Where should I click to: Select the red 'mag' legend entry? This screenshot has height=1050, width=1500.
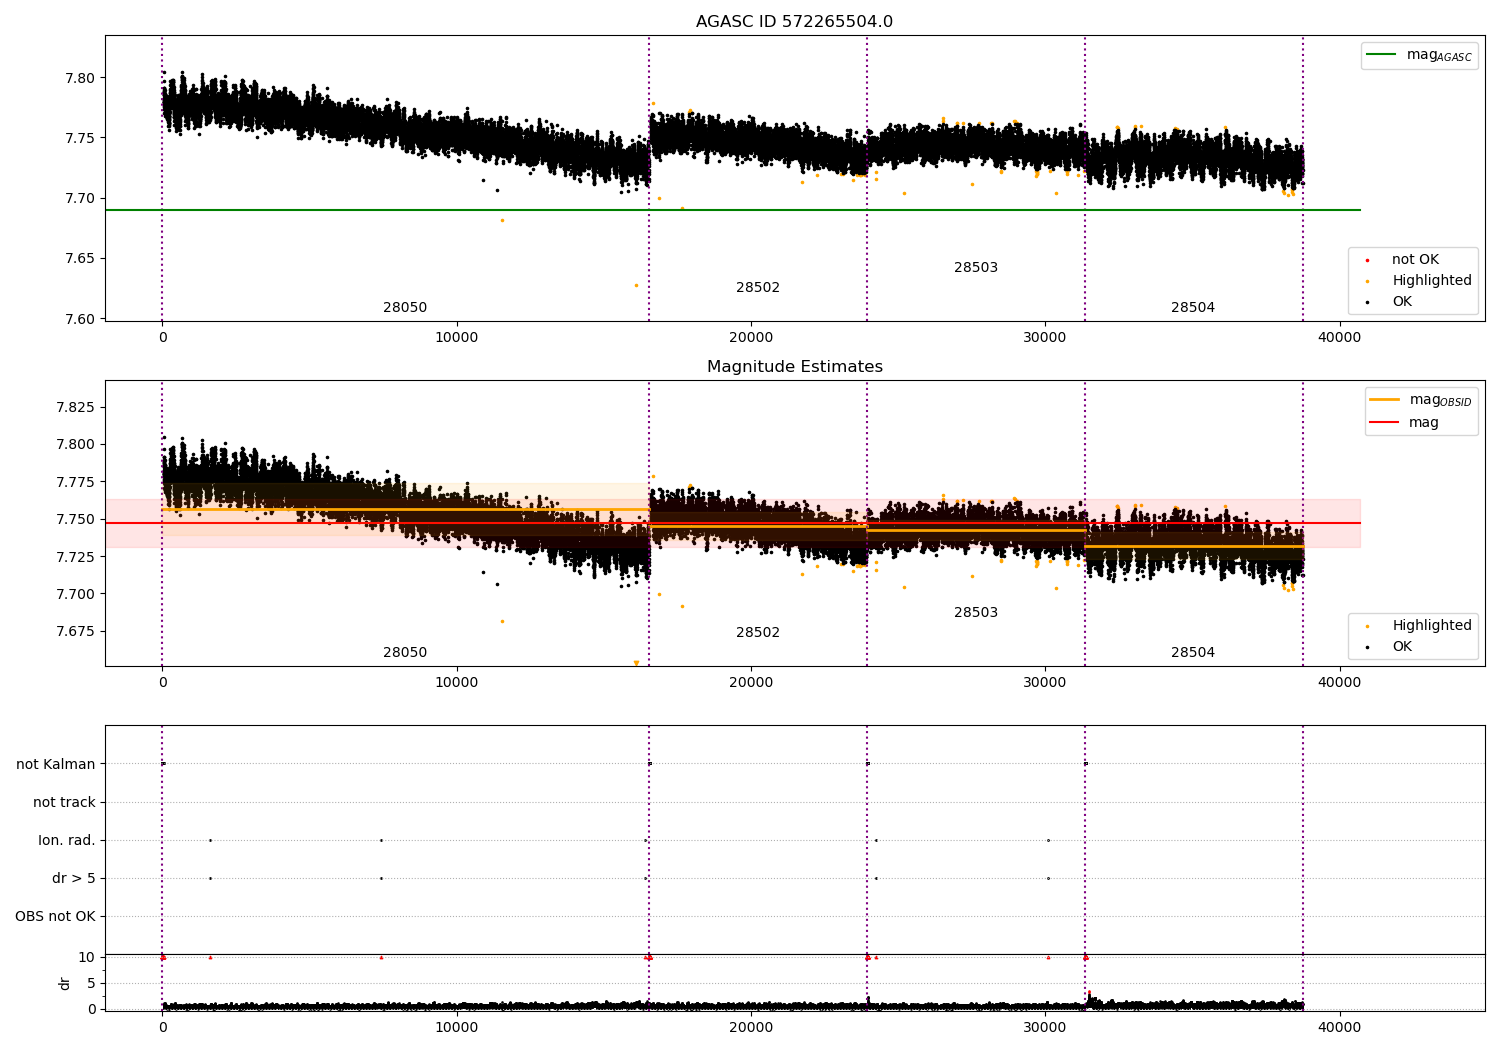click(1404, 423)
